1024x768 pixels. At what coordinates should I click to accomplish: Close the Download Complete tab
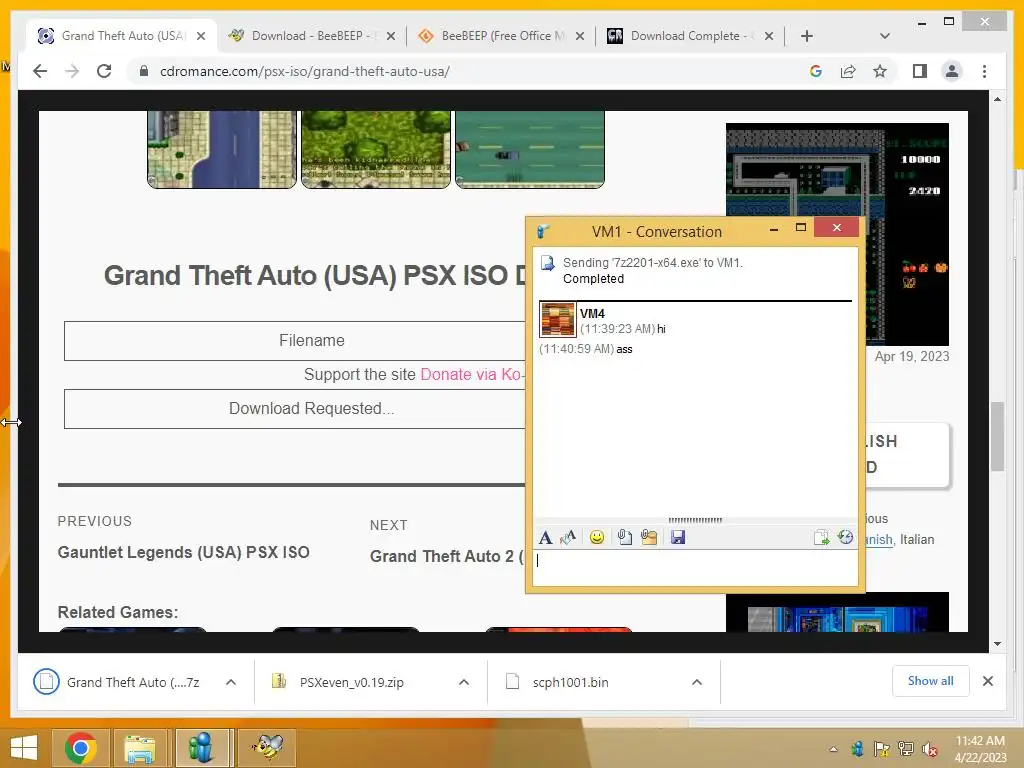tap(769, 36)
